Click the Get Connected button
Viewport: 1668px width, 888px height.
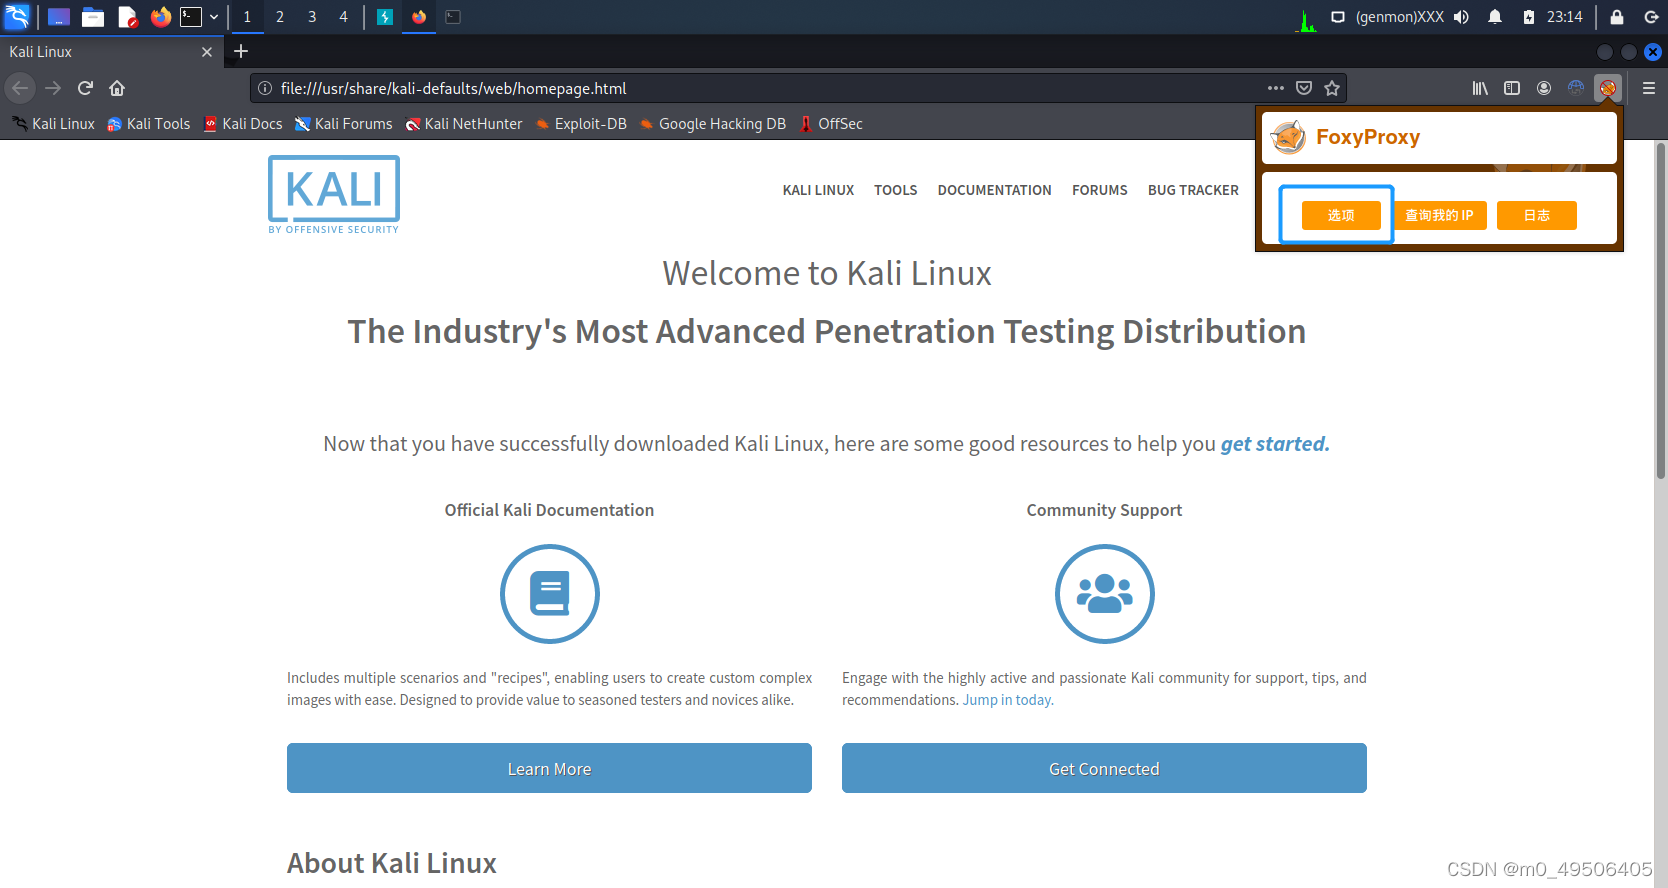pos(1104,768)
